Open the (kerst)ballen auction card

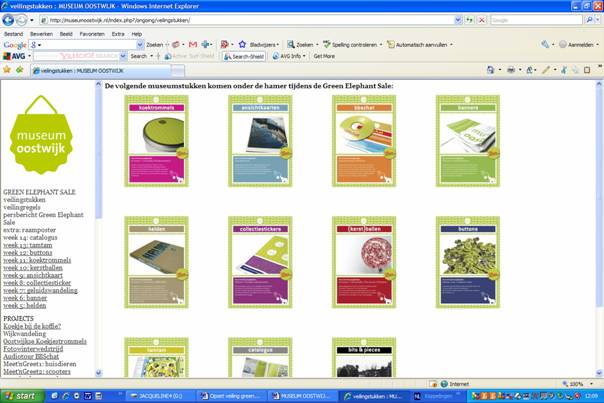pos(364,262)
